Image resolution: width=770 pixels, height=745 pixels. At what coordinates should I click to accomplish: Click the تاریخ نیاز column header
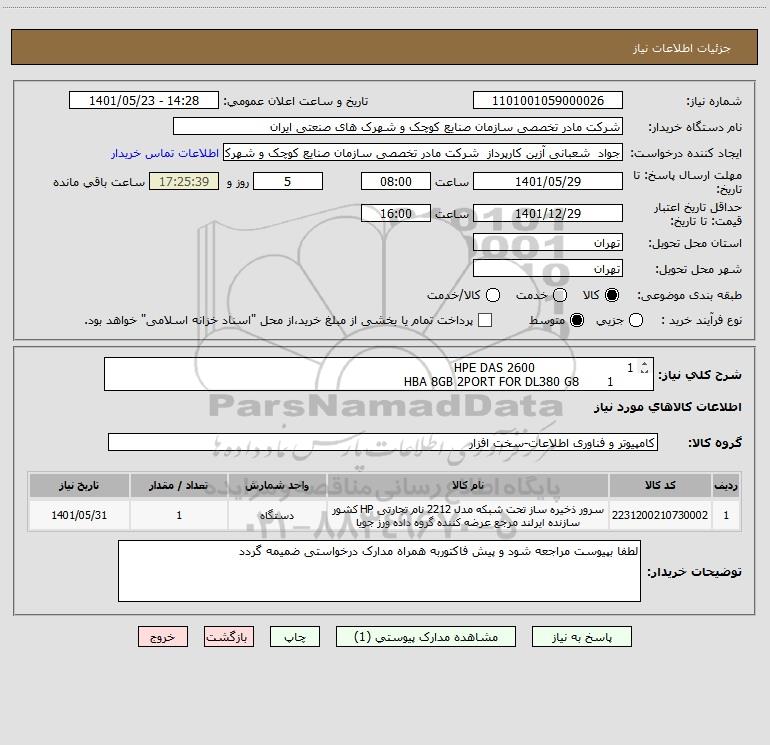click(x=79, y=485)
